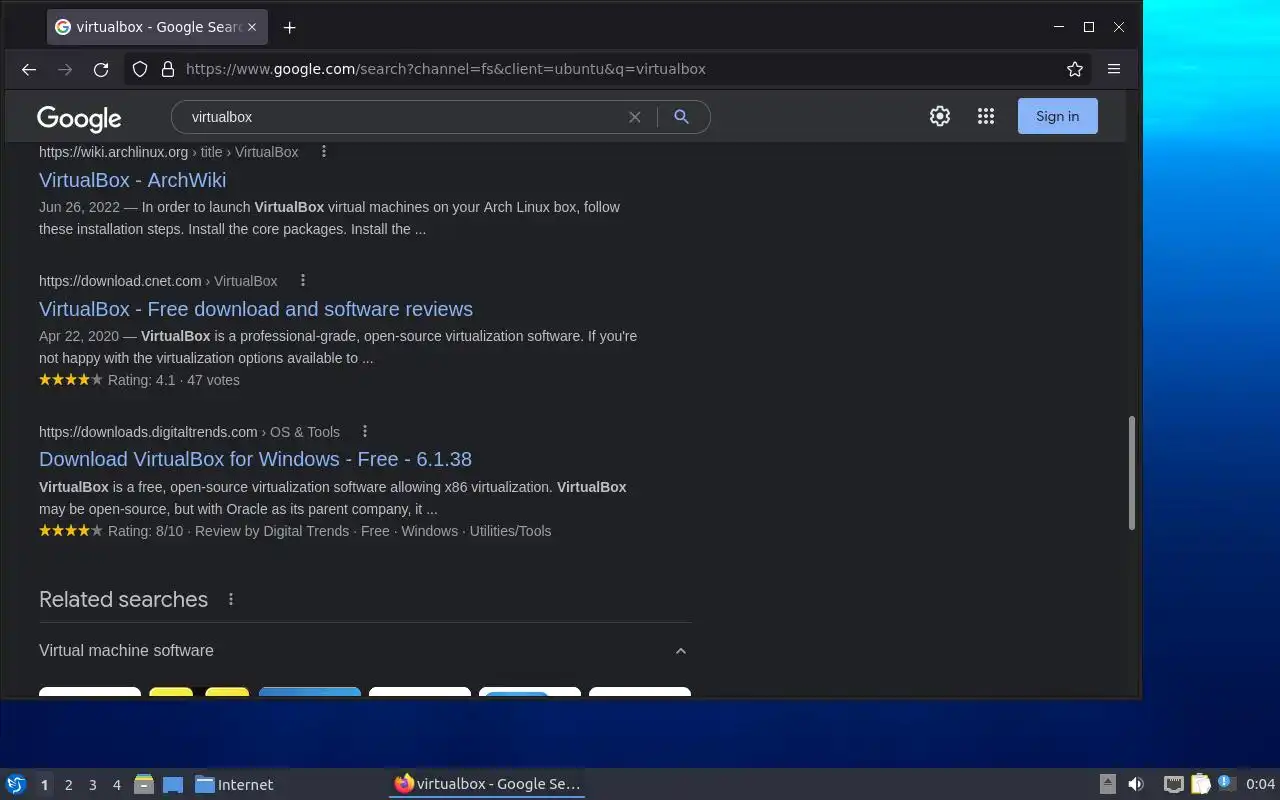Open the volume speaker tray icon

coord(1136,784)
